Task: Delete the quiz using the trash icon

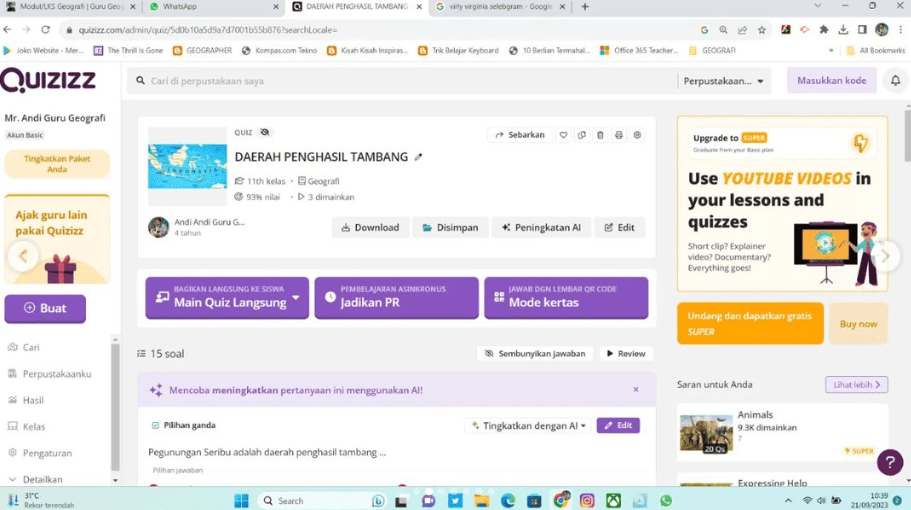Action: (600, 135)
